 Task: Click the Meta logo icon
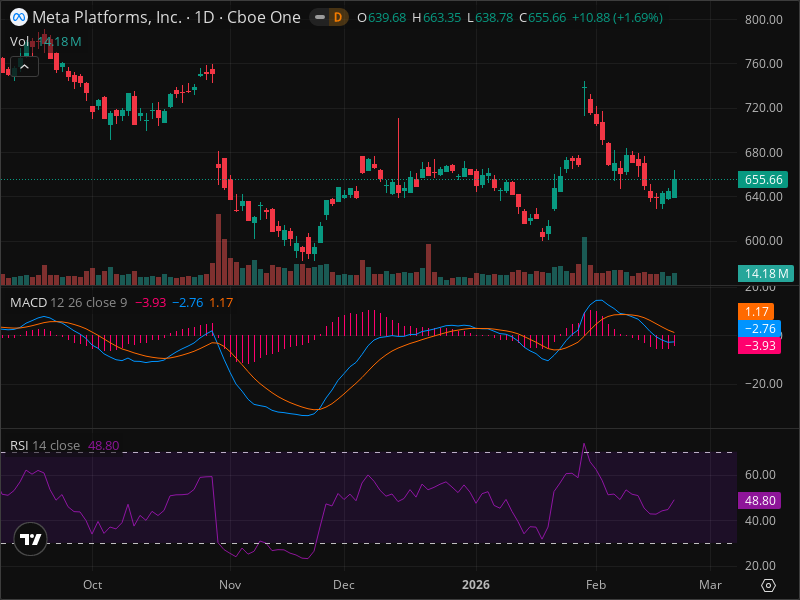click(x=19, y=17)
